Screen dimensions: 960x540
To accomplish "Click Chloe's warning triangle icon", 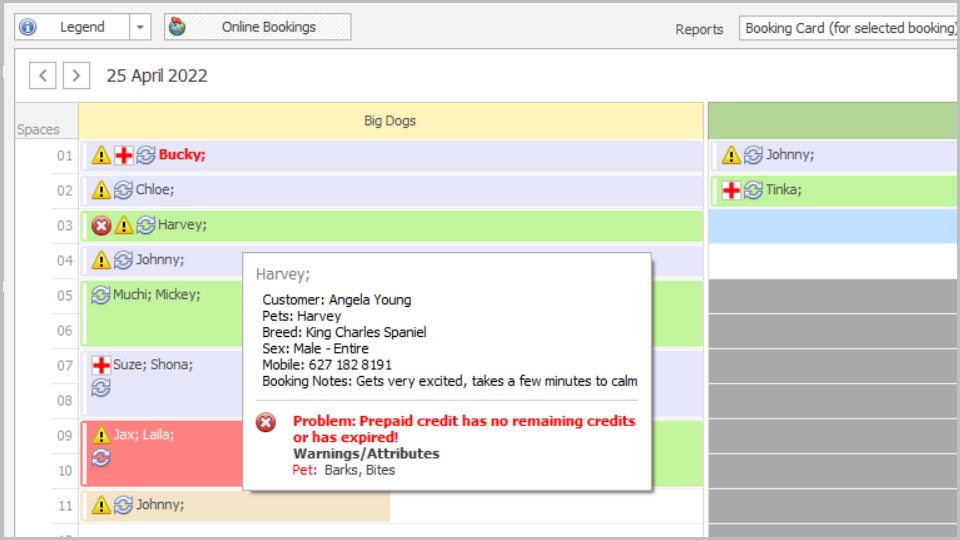I will pos(102,190).
